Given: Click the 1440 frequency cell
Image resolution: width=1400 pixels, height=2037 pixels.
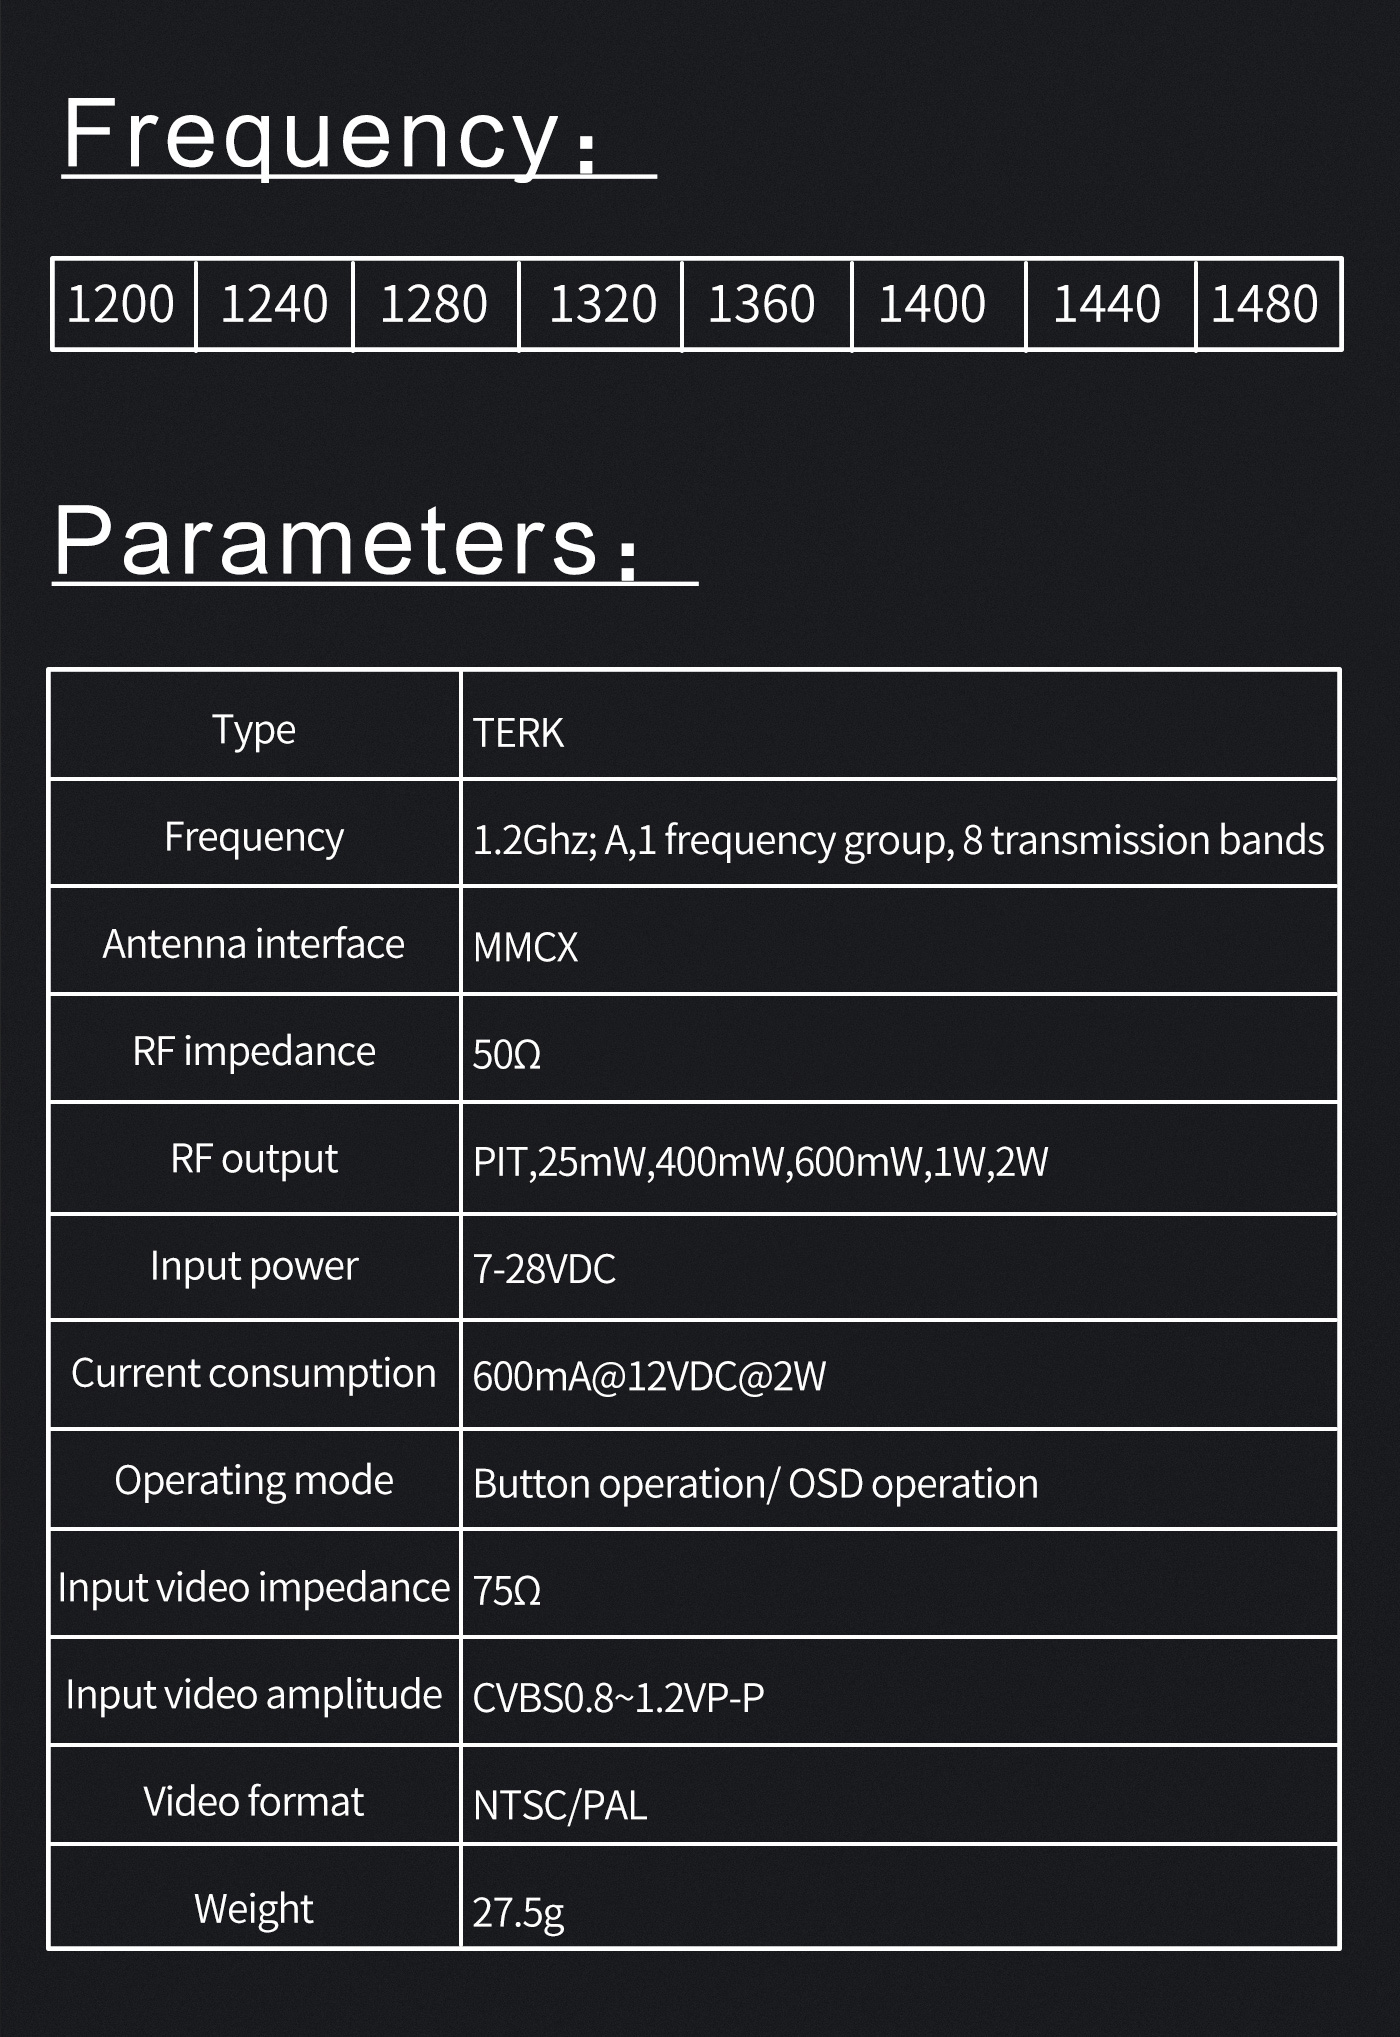Looking at the screenshot, I should (x=1111, y=304).
